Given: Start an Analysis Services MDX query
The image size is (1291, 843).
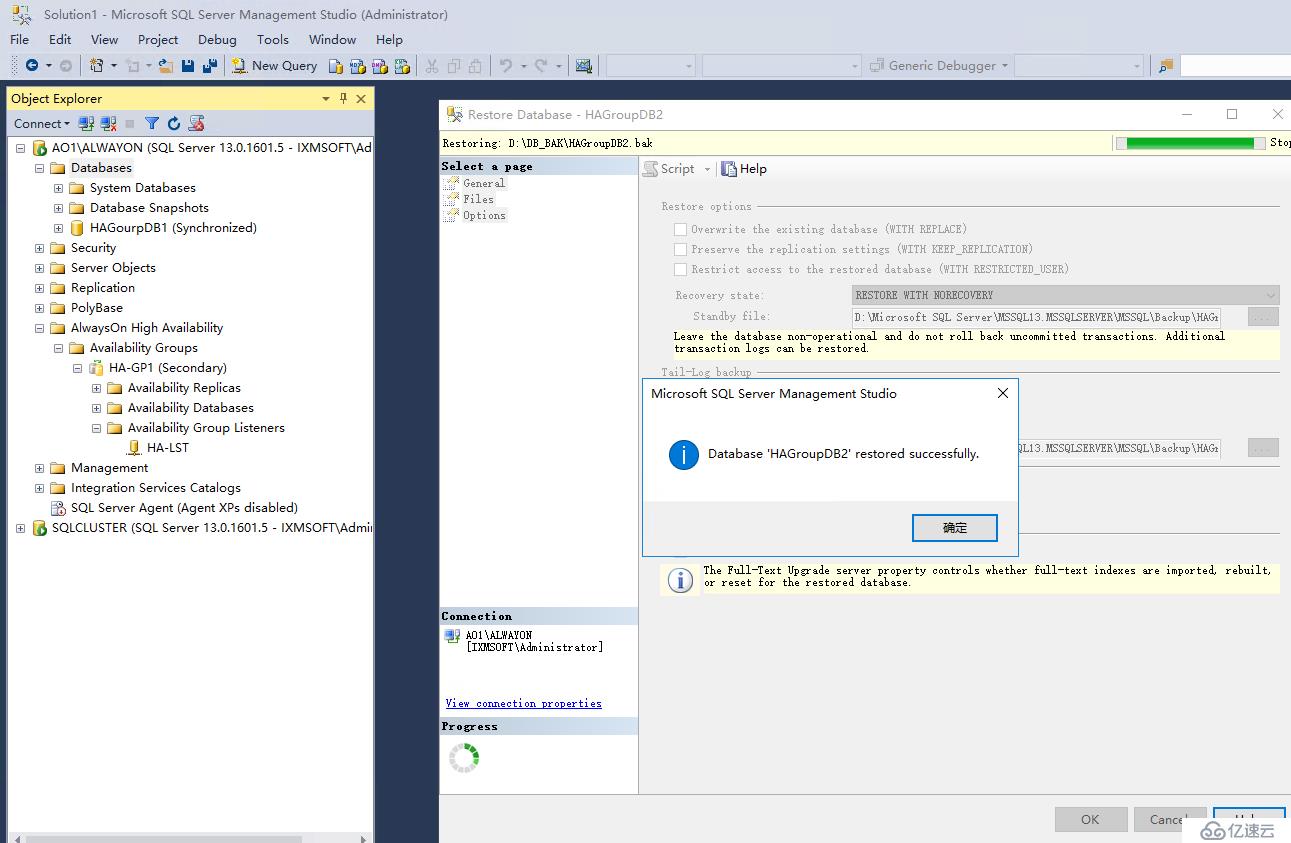Looking at the screenshot, I should pyautogui.click(x=358, y=66).
